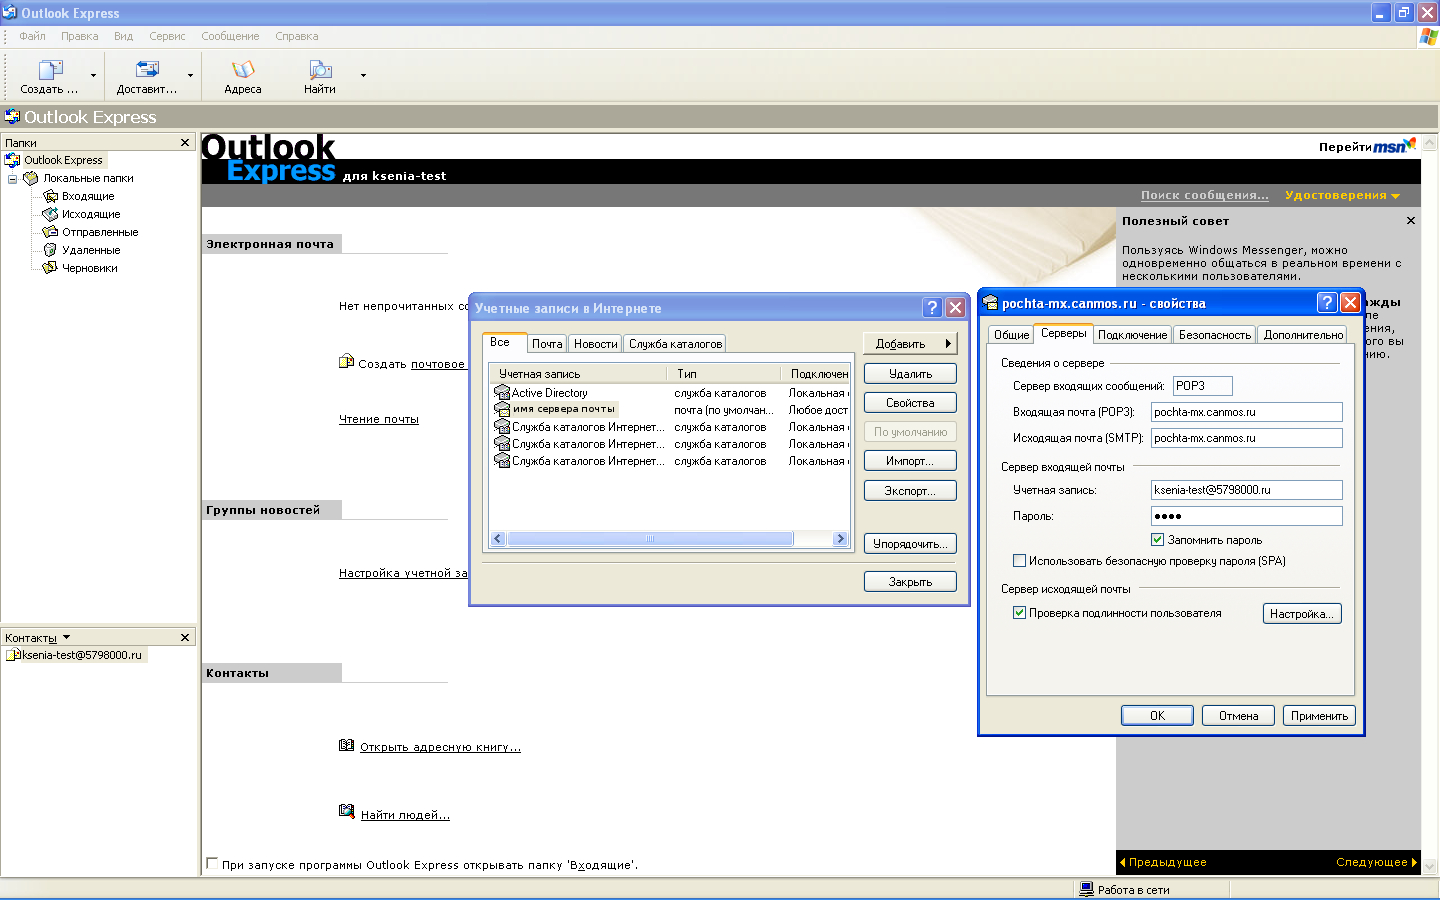Open the Справка menu
The width and height of the screenshot is (1440, 900).
pos(296,36)
